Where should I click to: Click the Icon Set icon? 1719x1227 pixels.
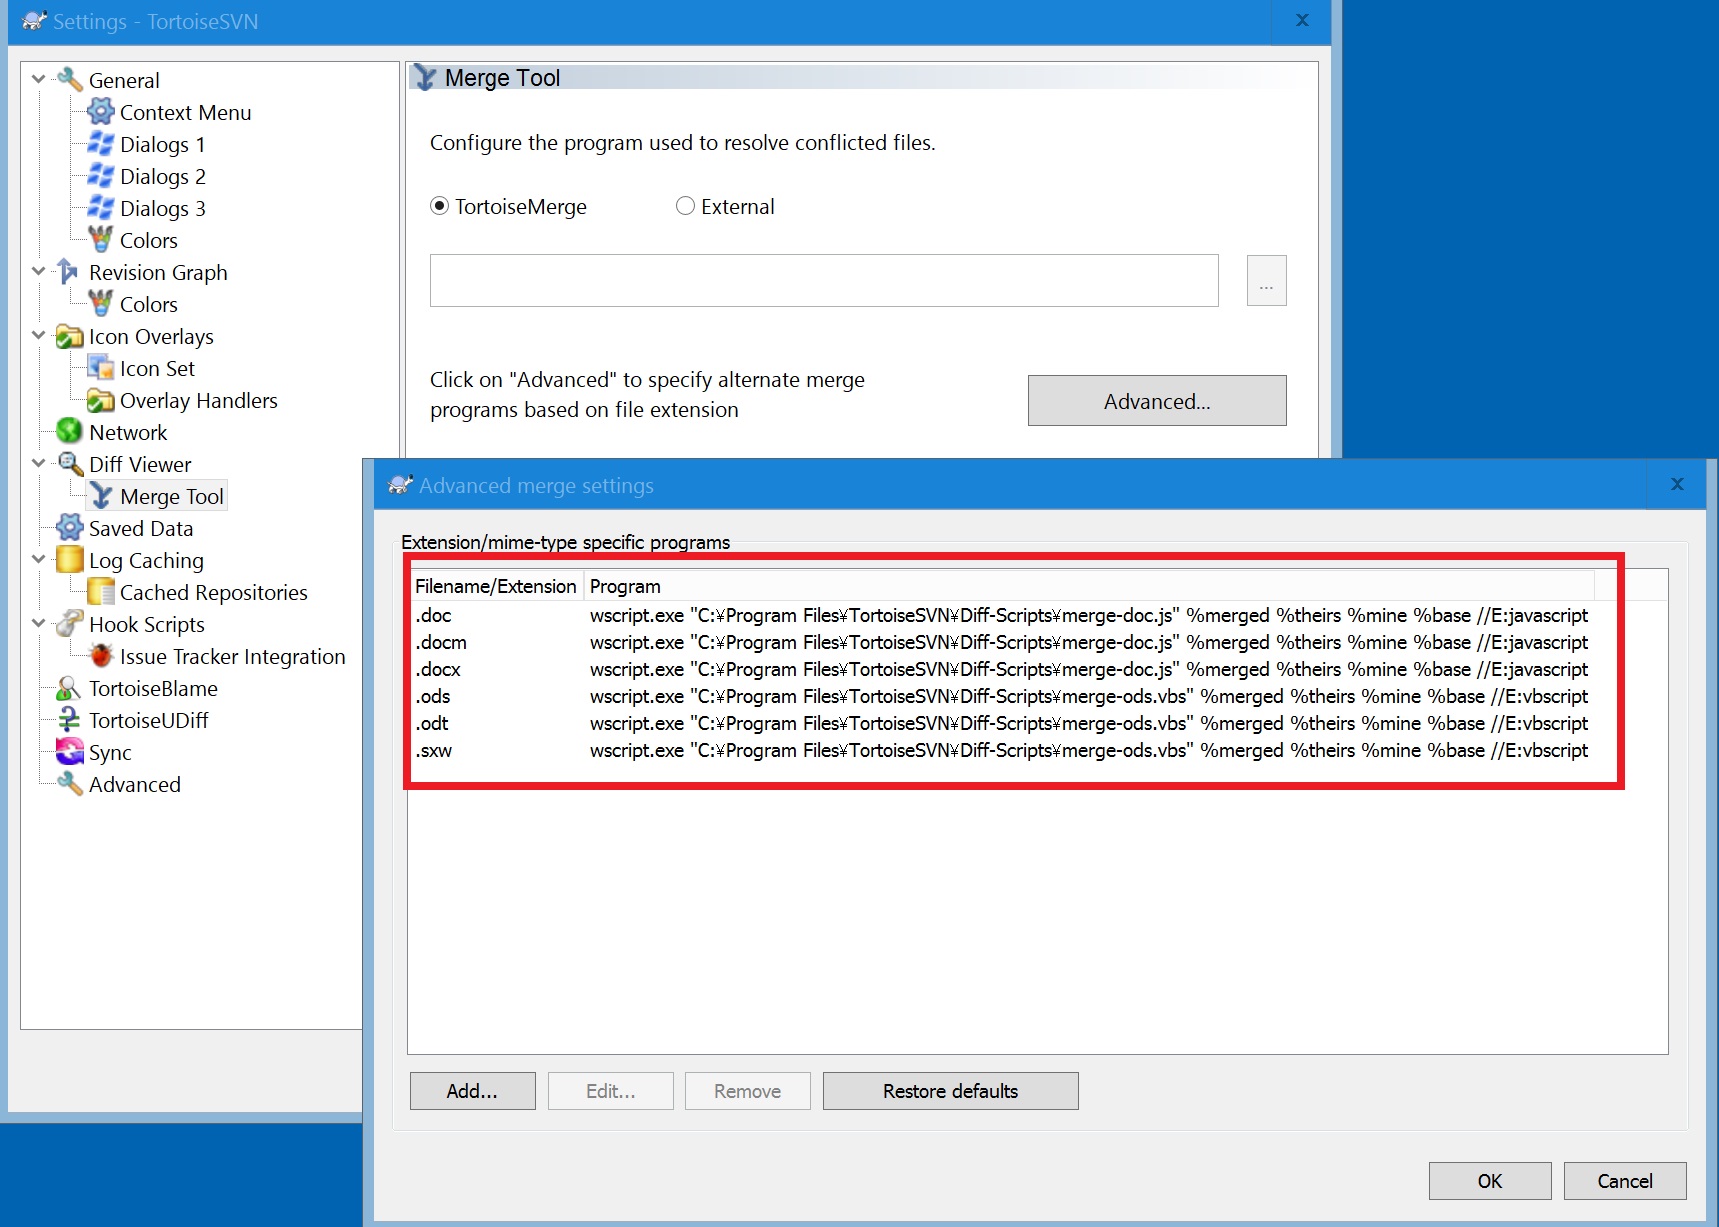[101, 368]
